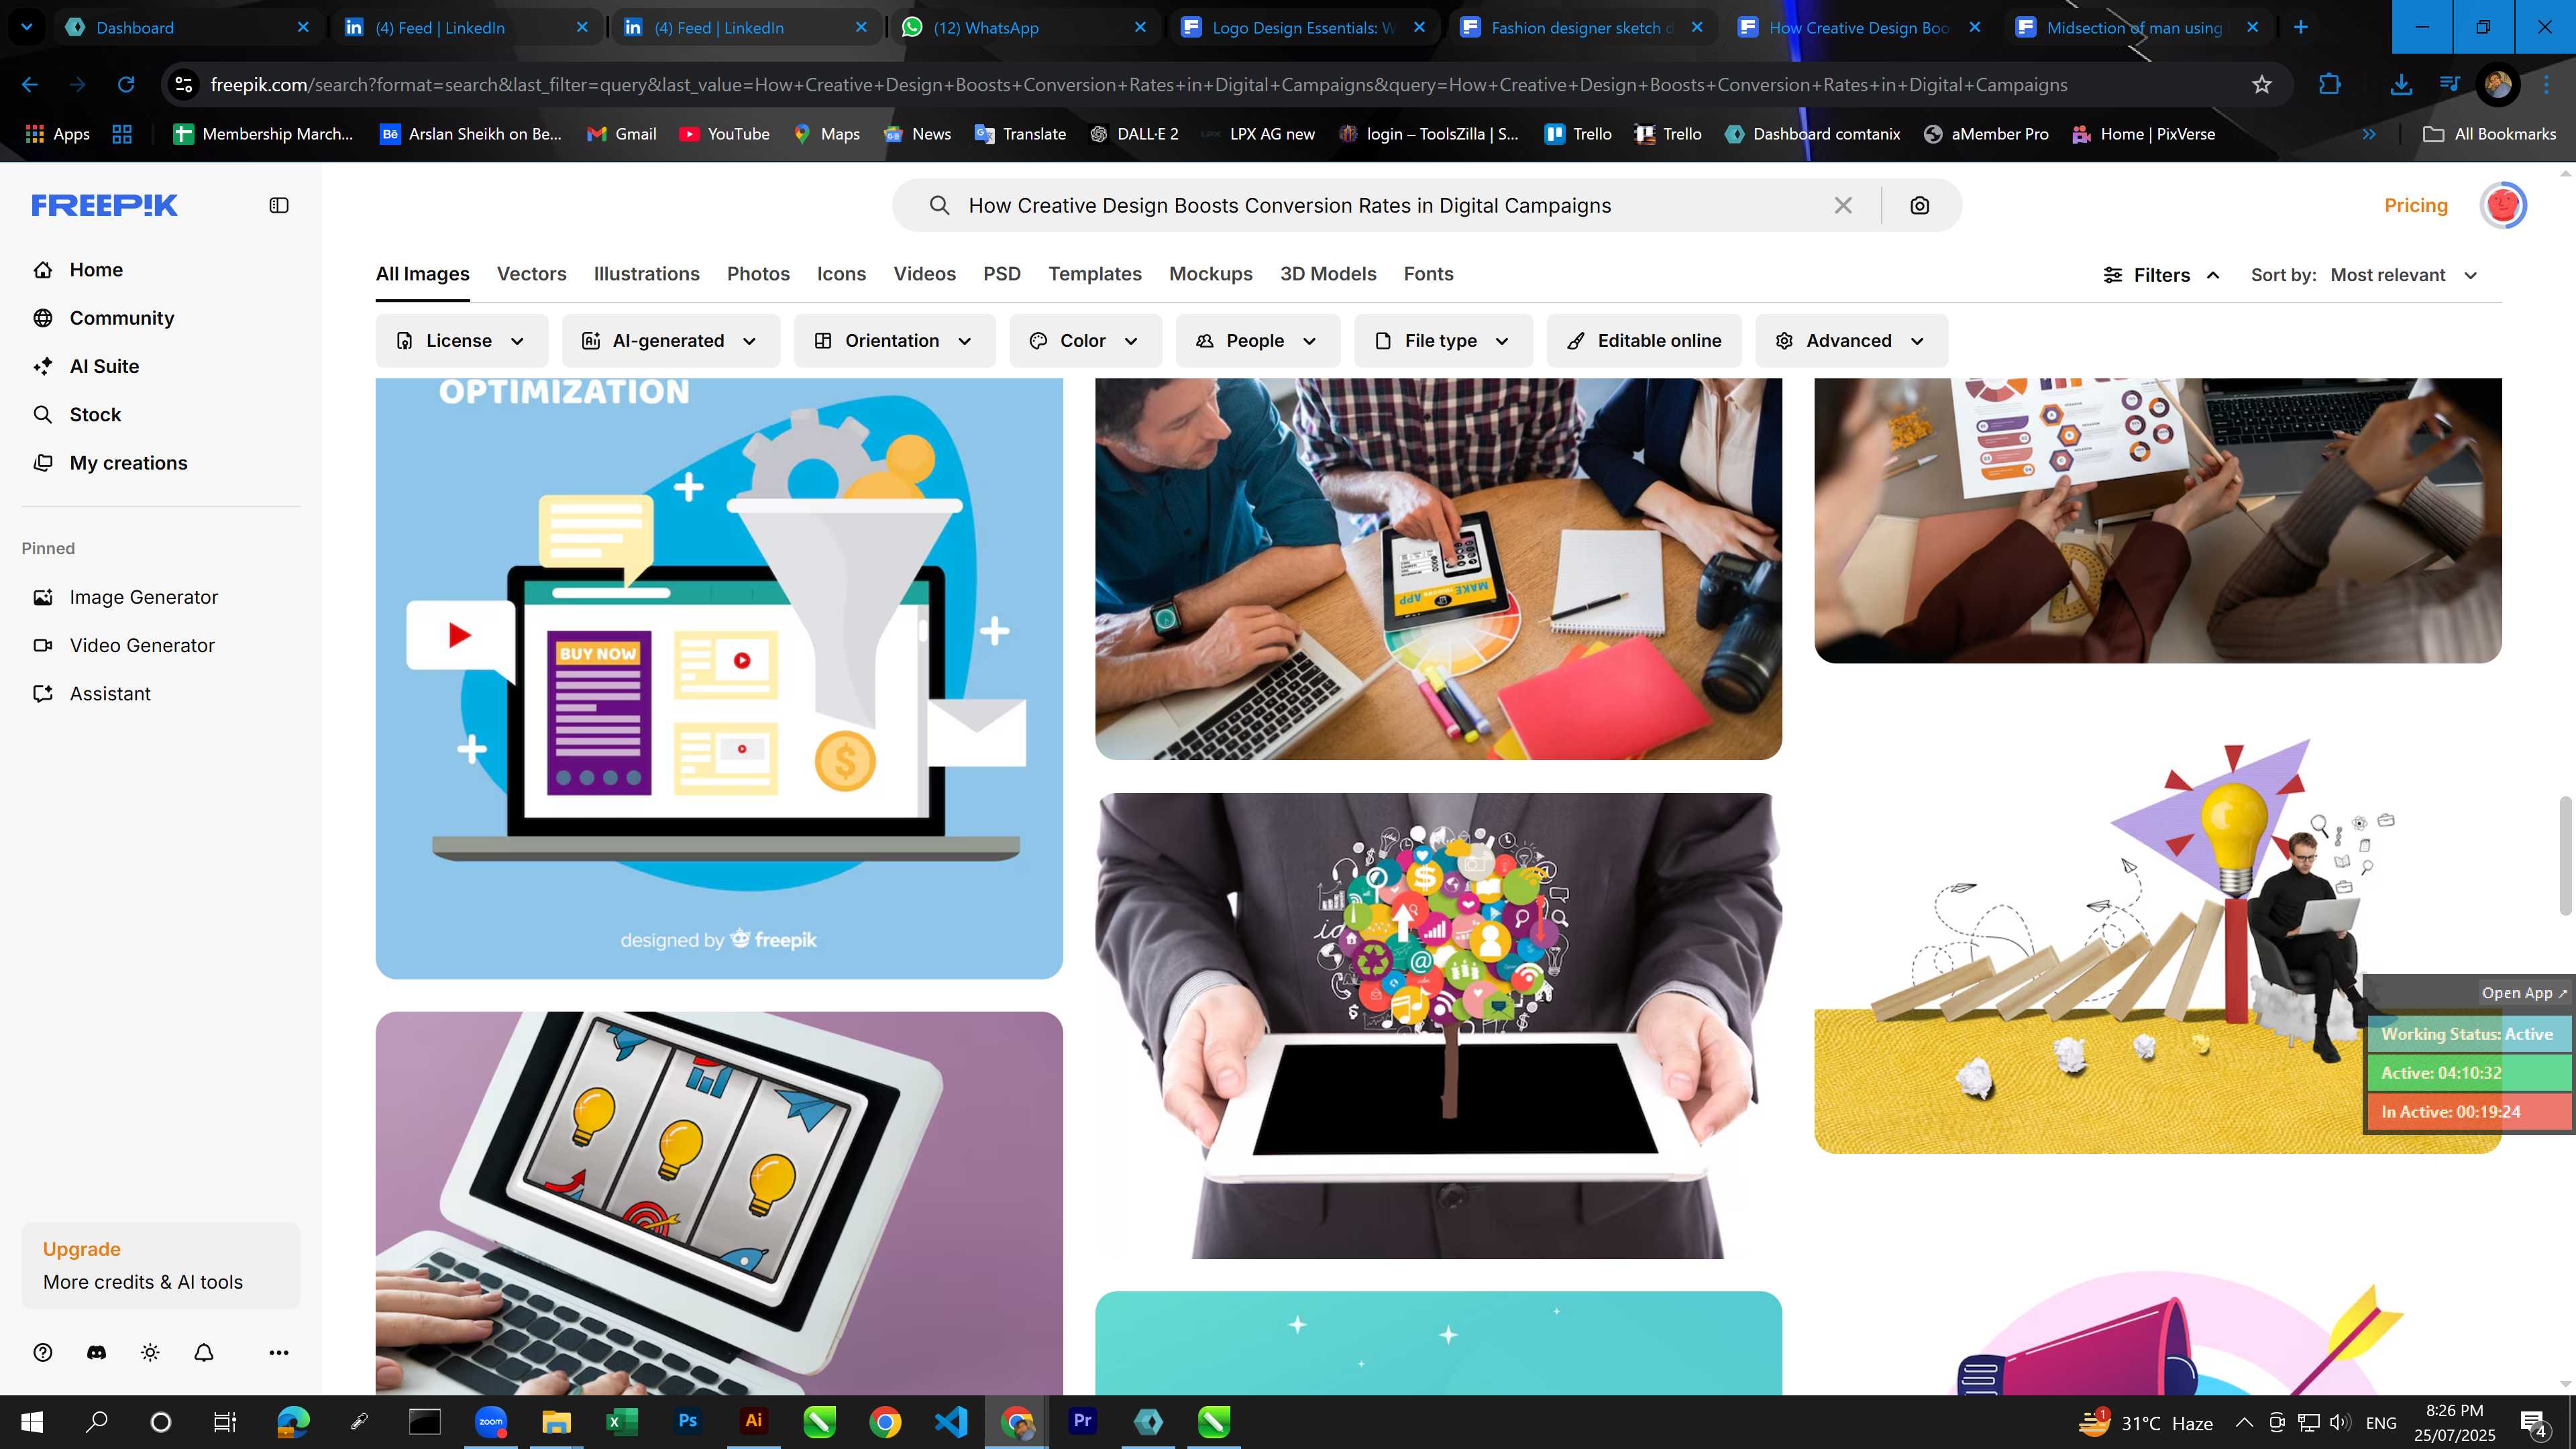
Task: Collapse the Freepik sidebar panel icon
Action: (x=279, y=205)
